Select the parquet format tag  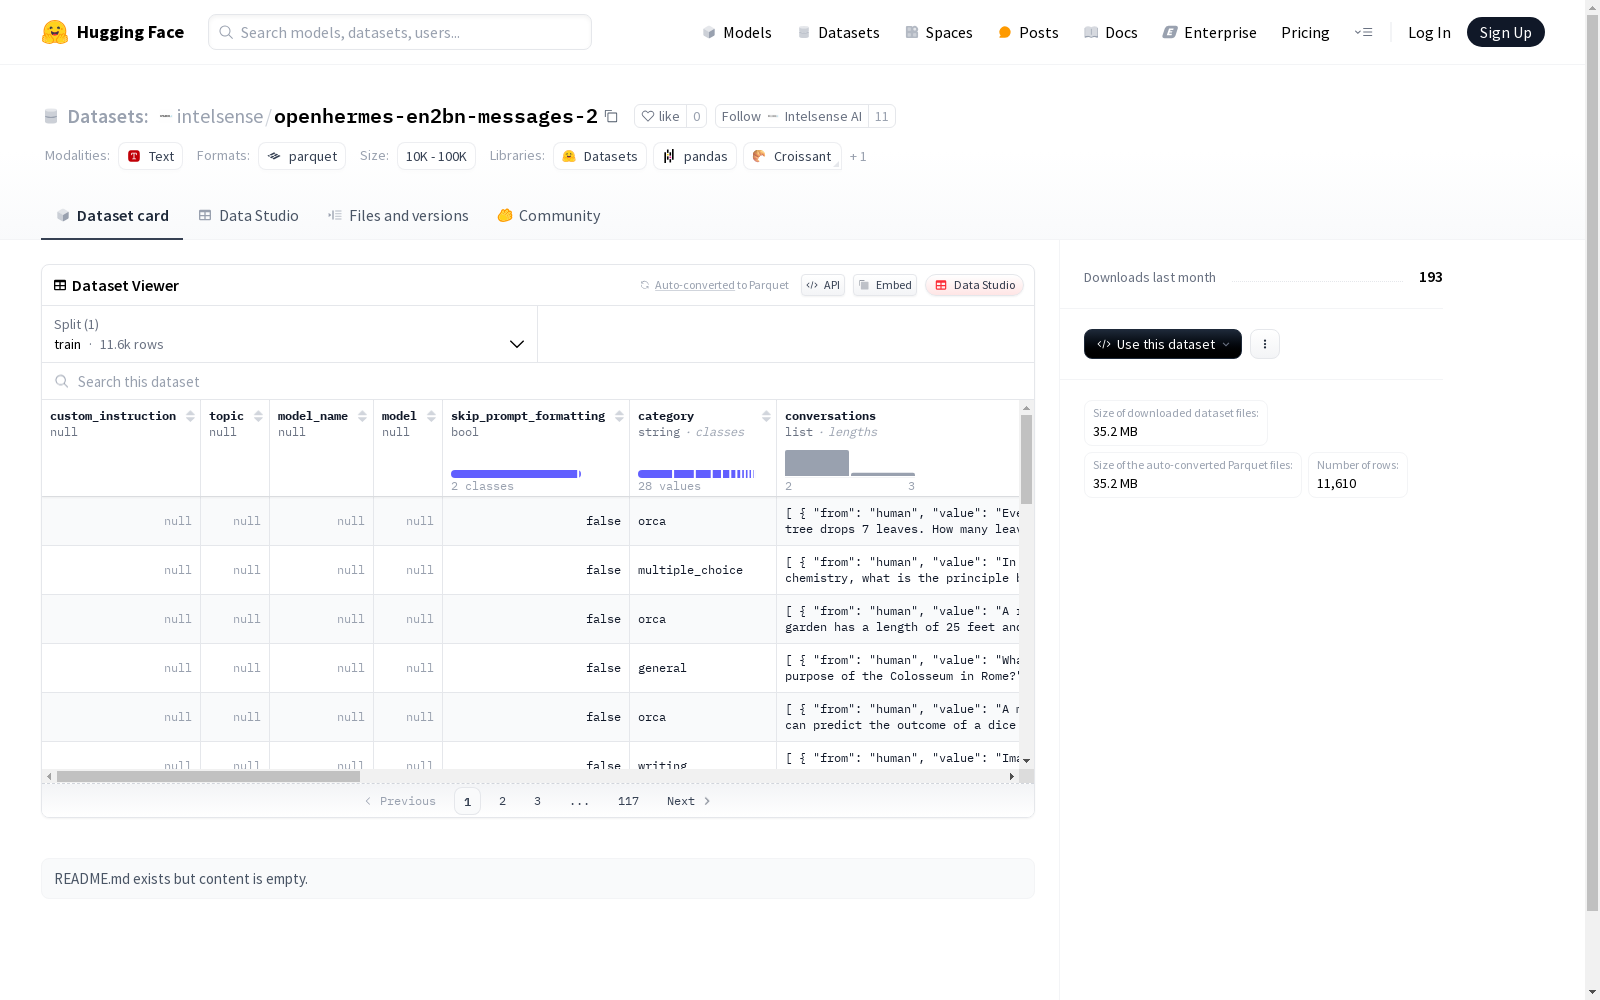click(x=302, y=156)
